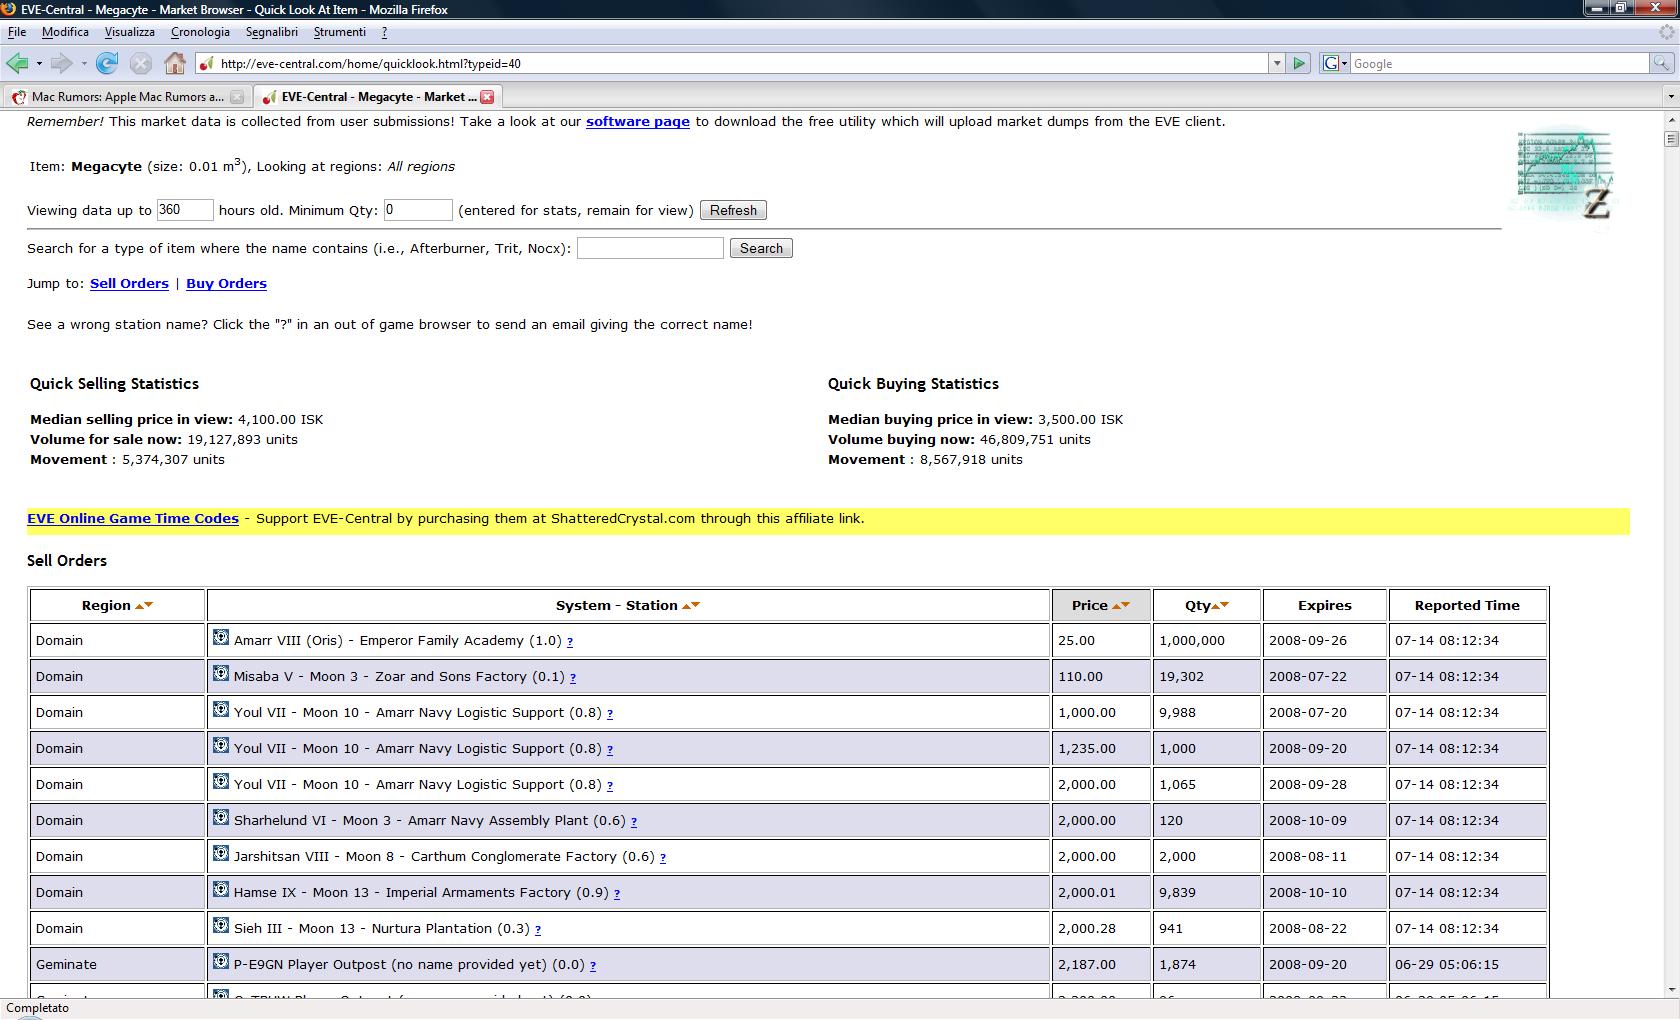
Task: Click the item Search button
Action: [761, 248]
